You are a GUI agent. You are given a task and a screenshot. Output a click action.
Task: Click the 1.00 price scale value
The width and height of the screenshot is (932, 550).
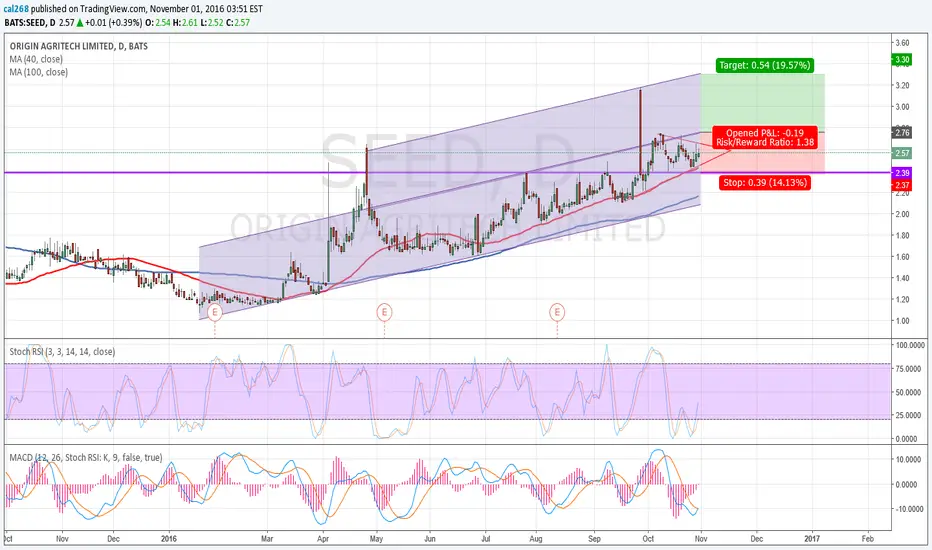[x=902, y=321]
